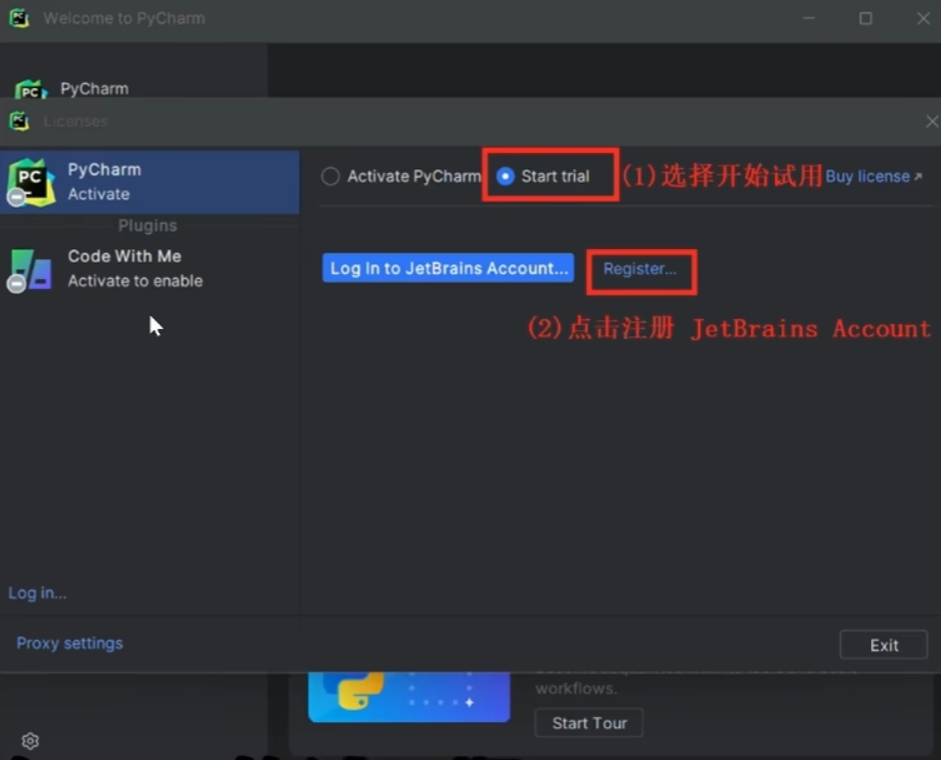Click the PyCharm logo in the Welcome title bar

[19, 18]
